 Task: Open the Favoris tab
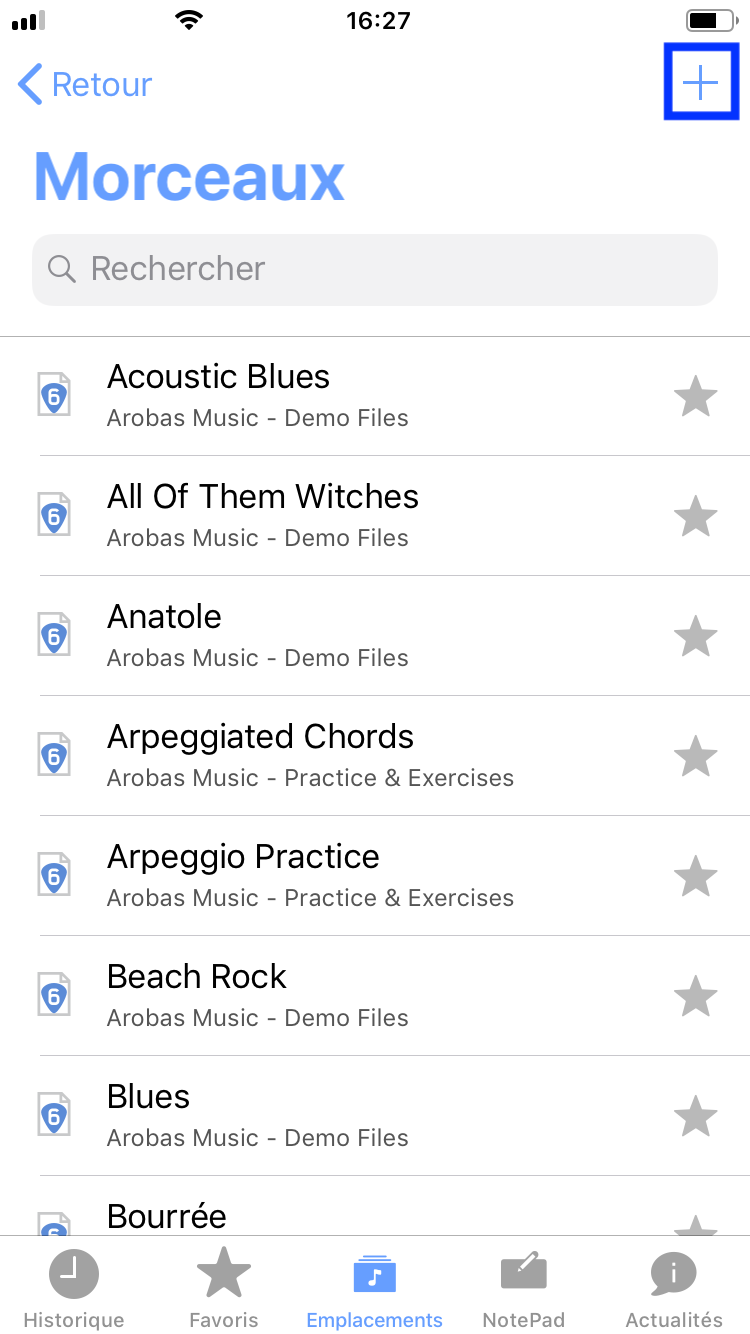(x=224, y=1288)
